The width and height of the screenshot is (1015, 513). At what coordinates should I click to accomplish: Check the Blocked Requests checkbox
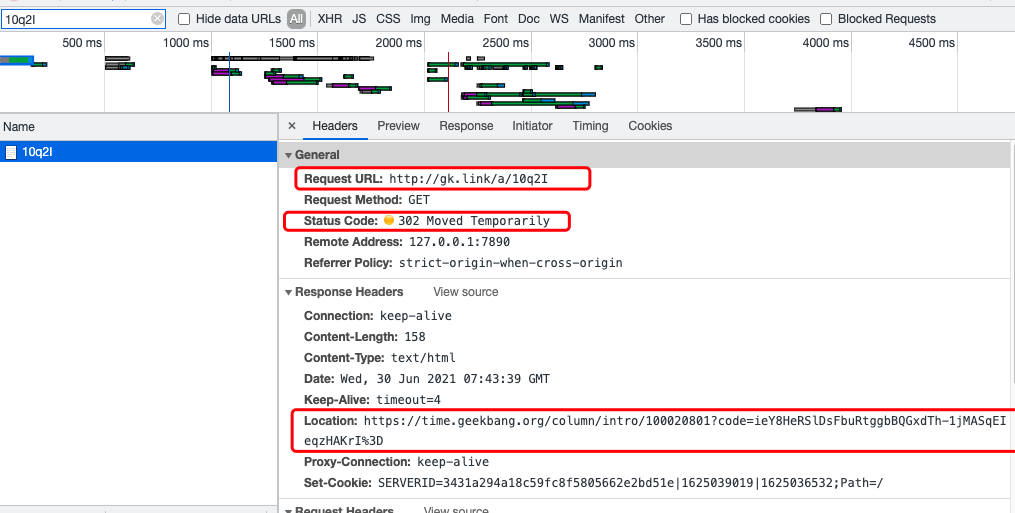click(826, 19)
